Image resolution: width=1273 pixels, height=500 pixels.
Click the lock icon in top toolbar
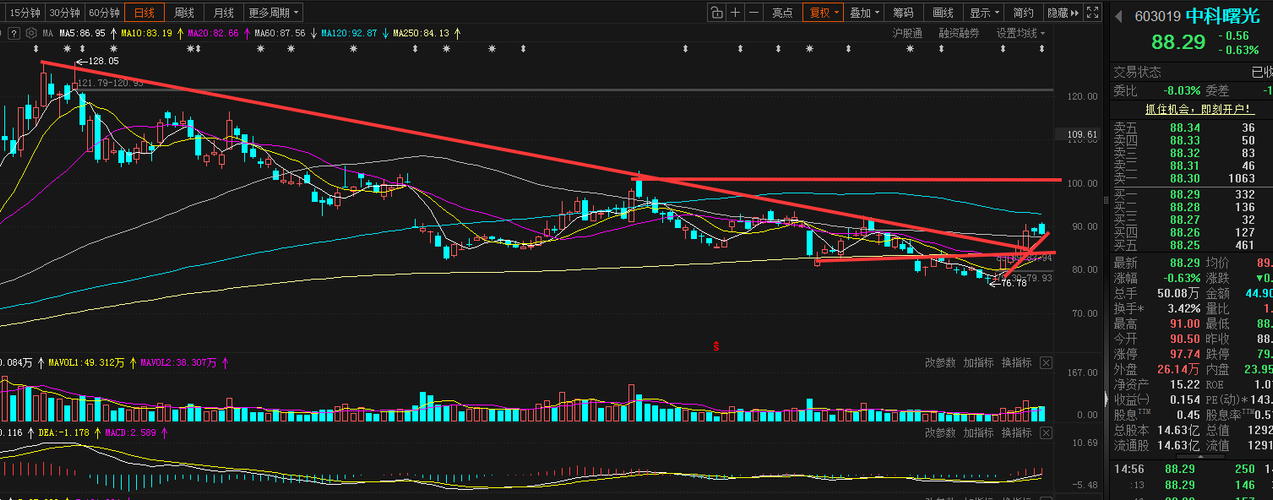tap(717, 13)
